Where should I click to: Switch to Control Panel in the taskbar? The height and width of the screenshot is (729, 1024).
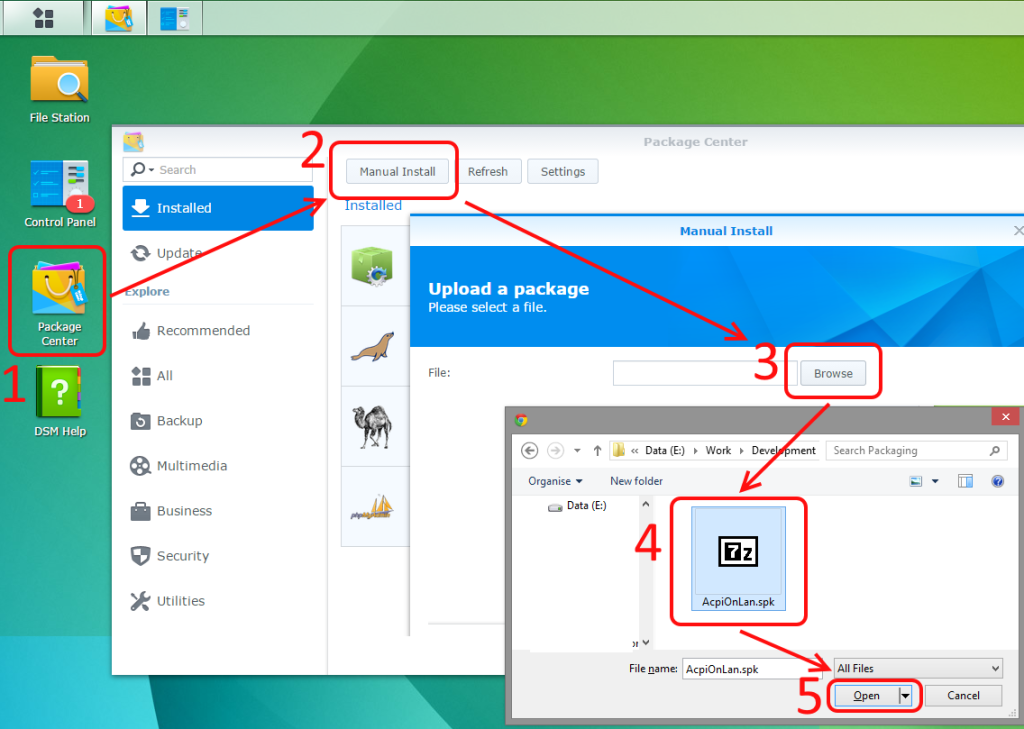(174, 18)
